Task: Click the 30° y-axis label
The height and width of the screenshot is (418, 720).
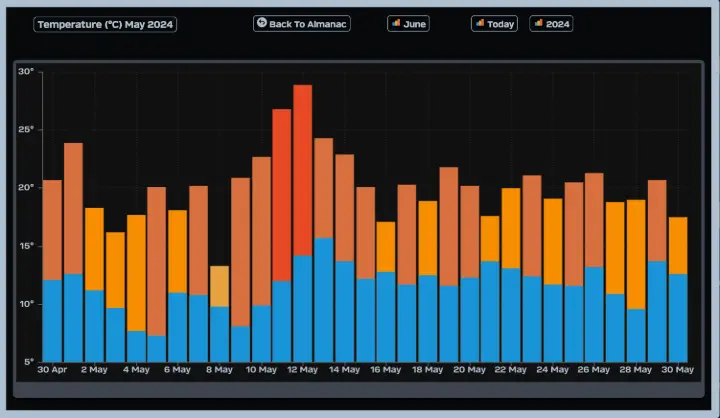Action: [x=25, y=72]
